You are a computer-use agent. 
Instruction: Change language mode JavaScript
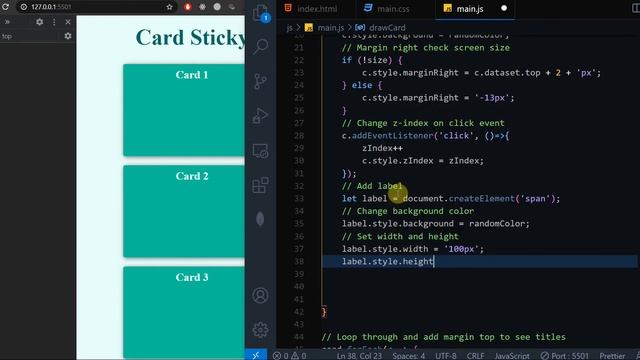(512, 356)
